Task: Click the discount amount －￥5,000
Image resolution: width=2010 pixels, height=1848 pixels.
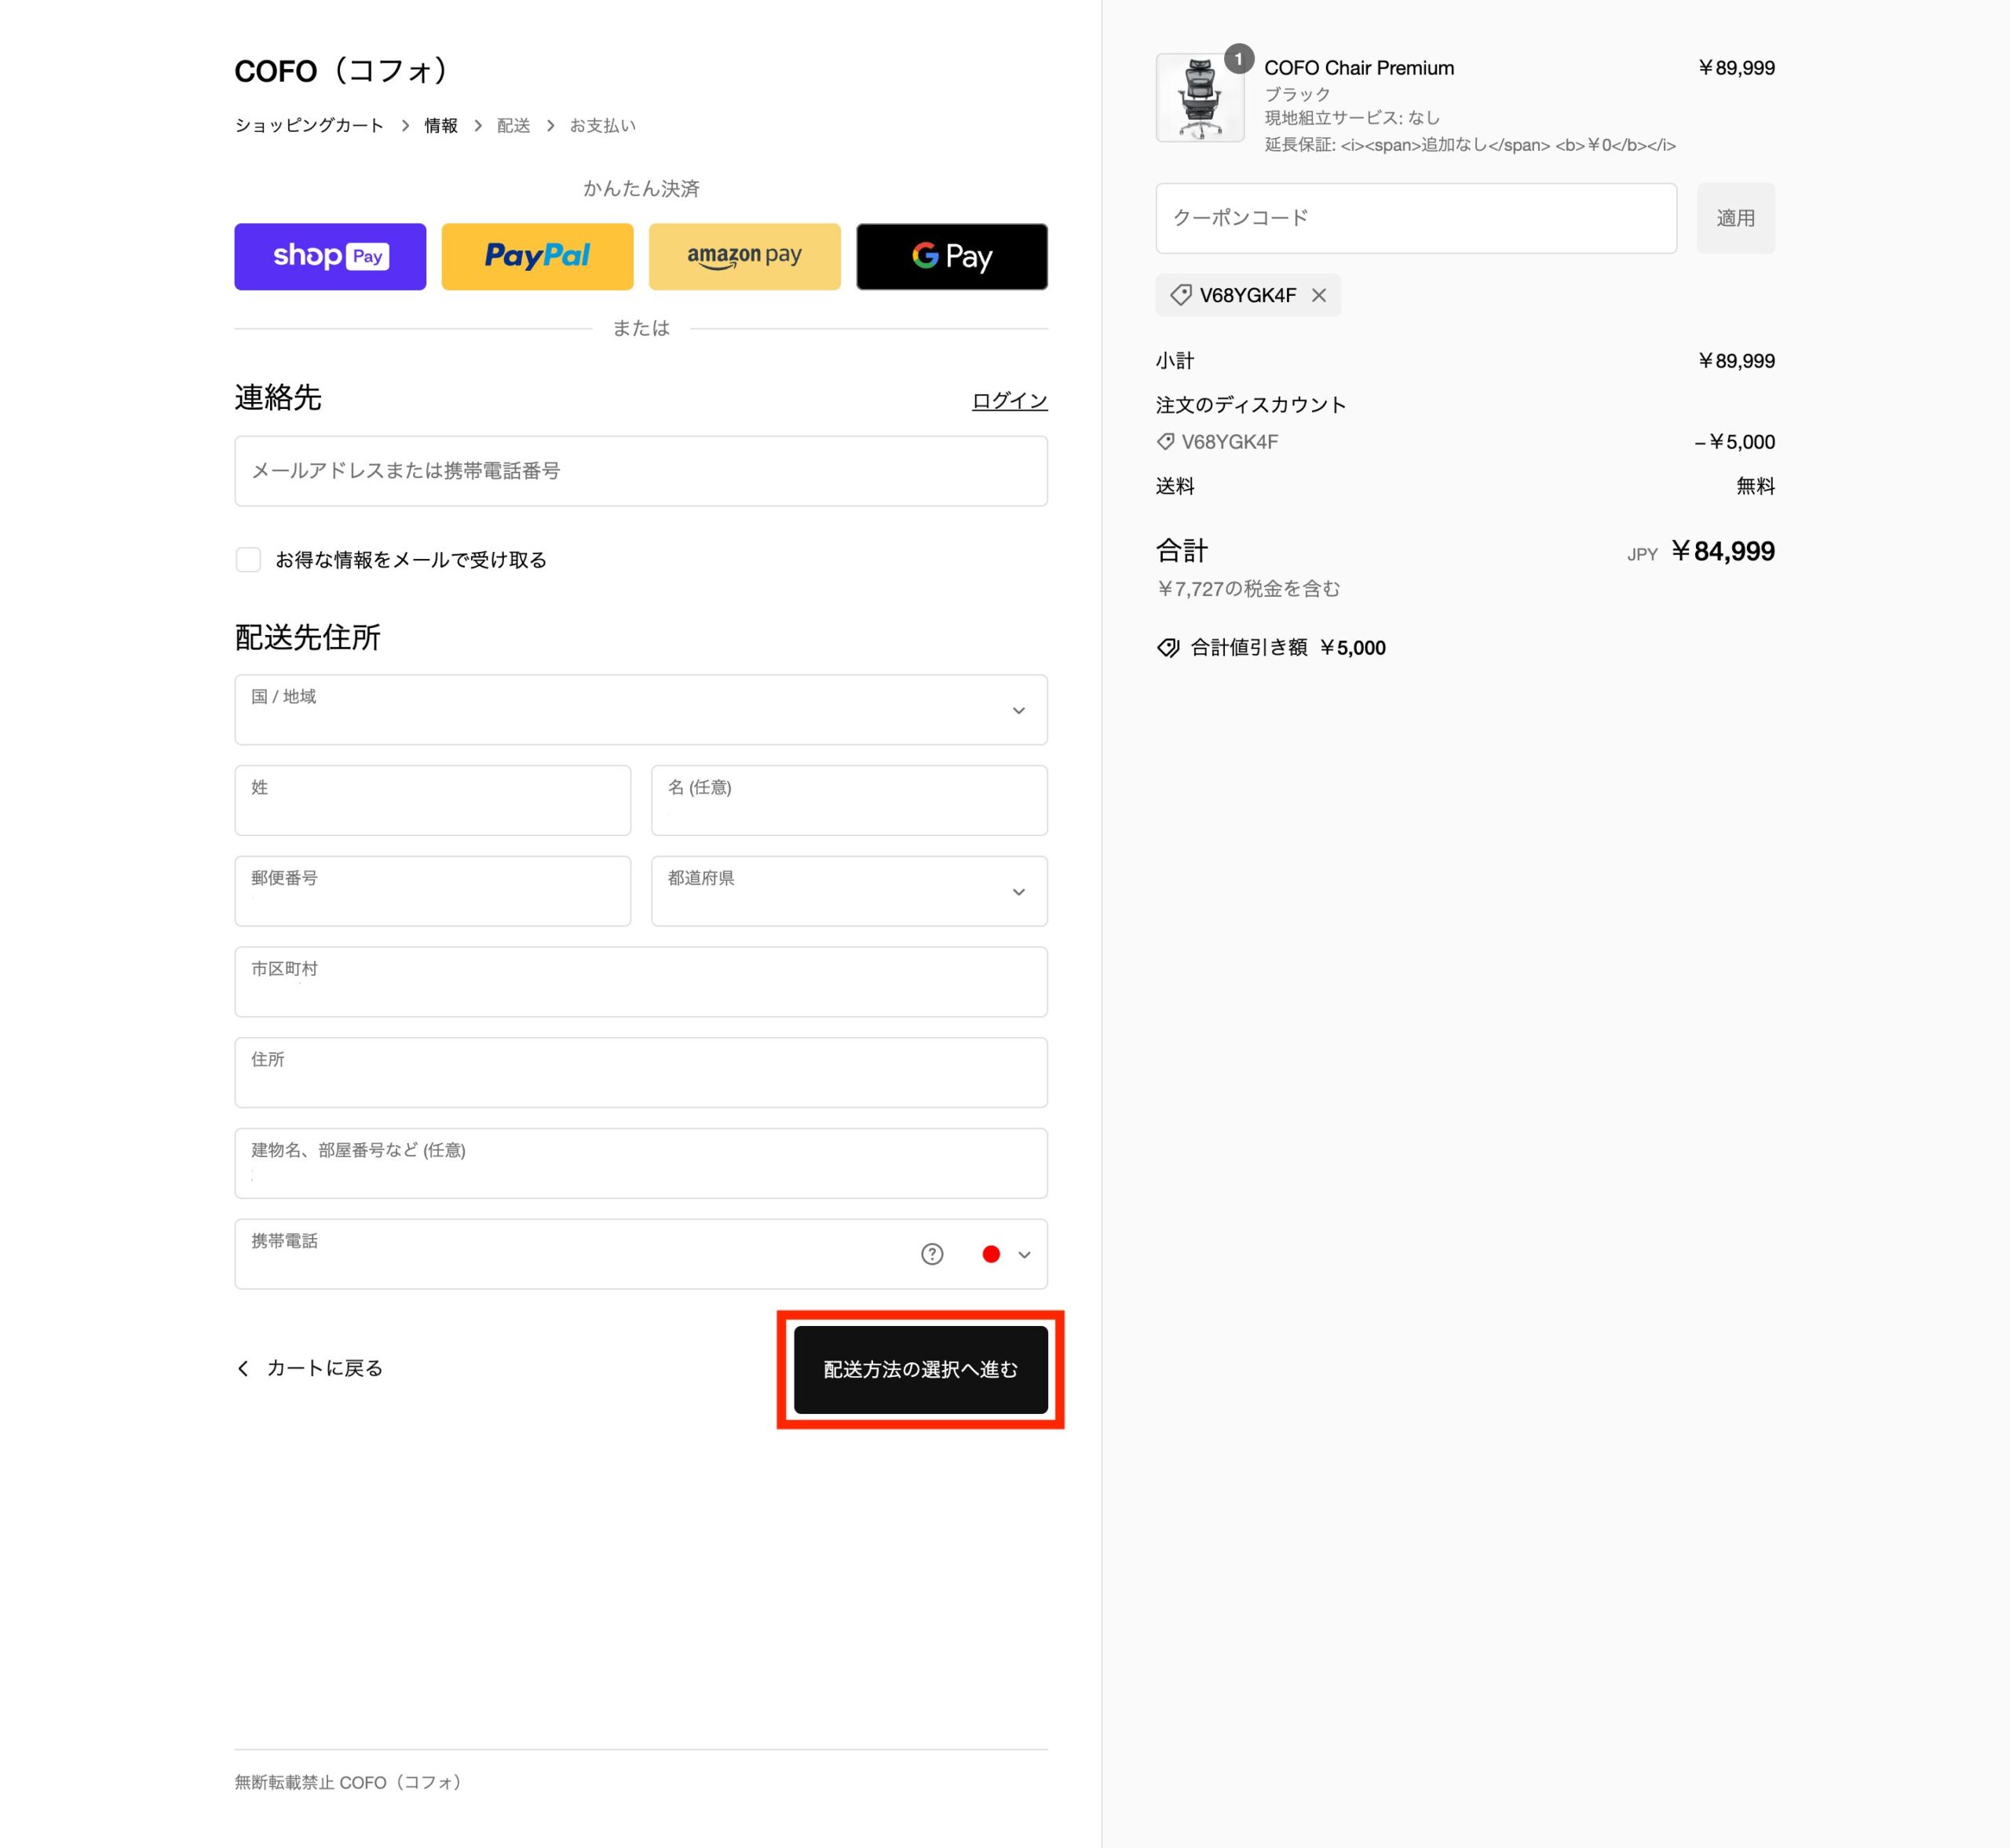Action: (1734, 442)
